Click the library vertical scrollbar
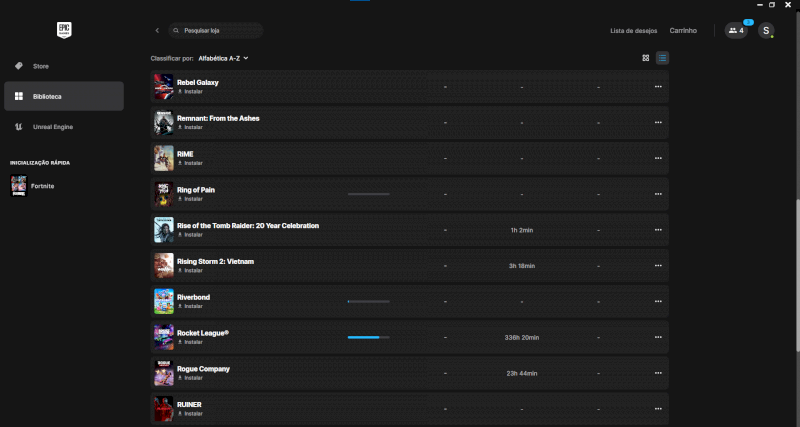 point(796,275)
